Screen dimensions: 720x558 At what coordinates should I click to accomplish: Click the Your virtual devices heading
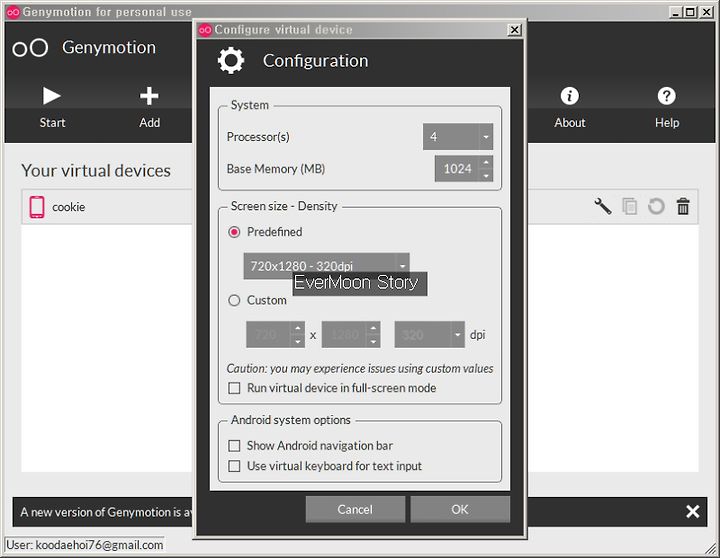pyautogui.click(x=96, y=170)
